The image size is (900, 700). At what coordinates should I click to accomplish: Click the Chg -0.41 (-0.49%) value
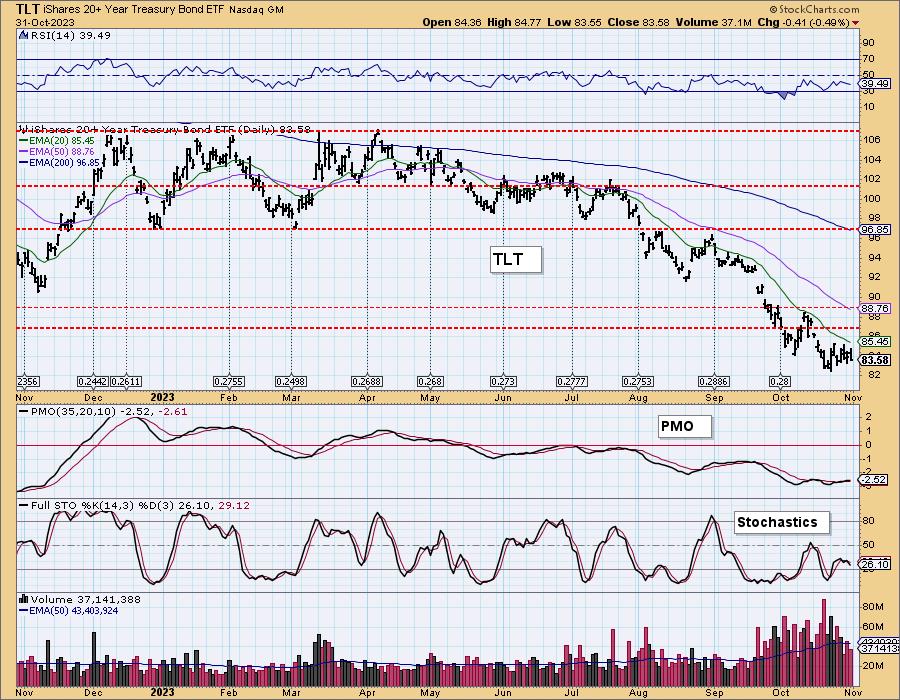[x=803, y=22]
